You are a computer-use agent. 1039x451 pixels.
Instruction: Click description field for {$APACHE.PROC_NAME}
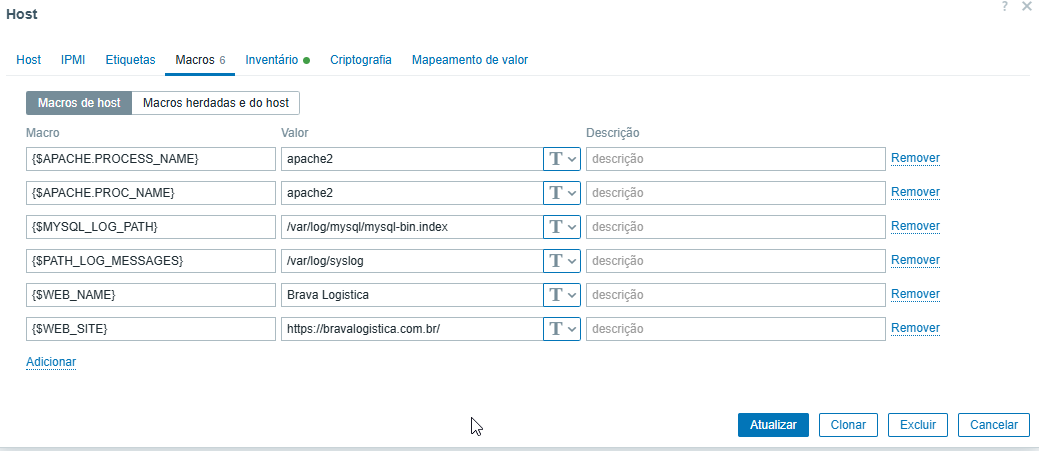[735, 193]
